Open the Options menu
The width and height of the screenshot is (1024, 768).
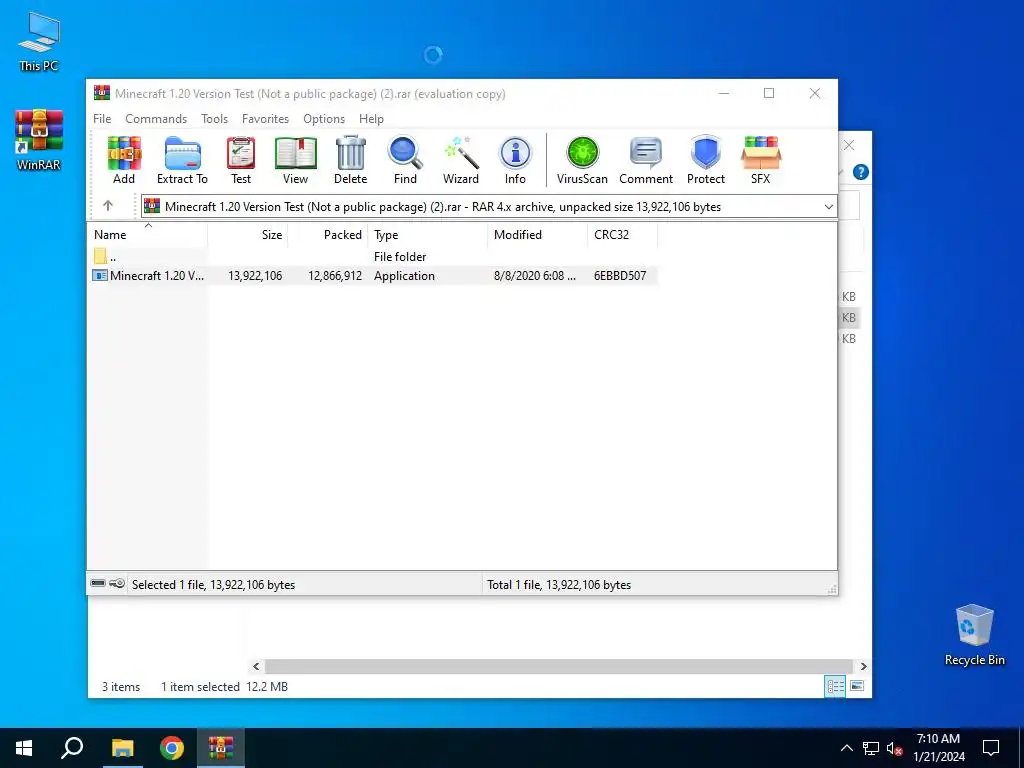tap(324, 119)
